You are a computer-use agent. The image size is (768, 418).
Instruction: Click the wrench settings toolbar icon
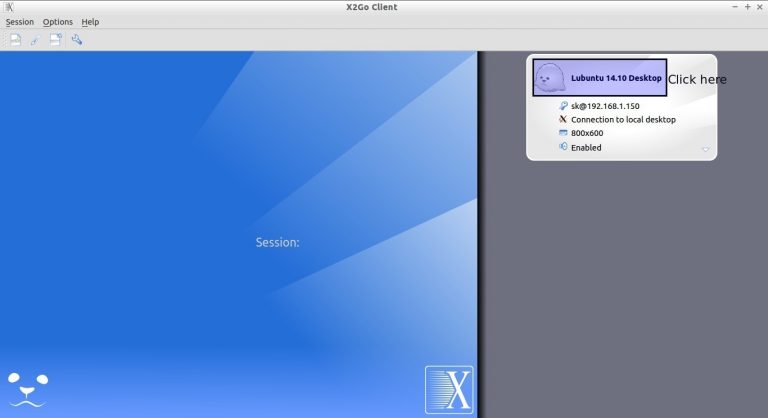[76, 40]
